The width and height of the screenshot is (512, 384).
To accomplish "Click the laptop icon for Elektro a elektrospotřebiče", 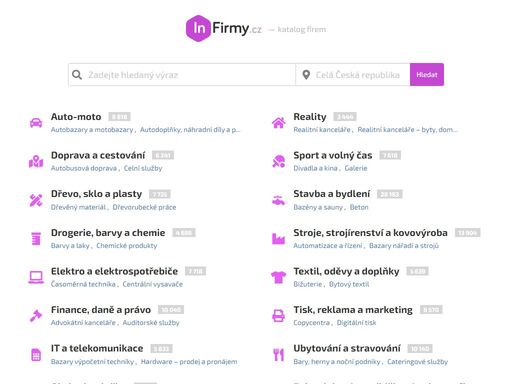I will click(x=36, y=277).
